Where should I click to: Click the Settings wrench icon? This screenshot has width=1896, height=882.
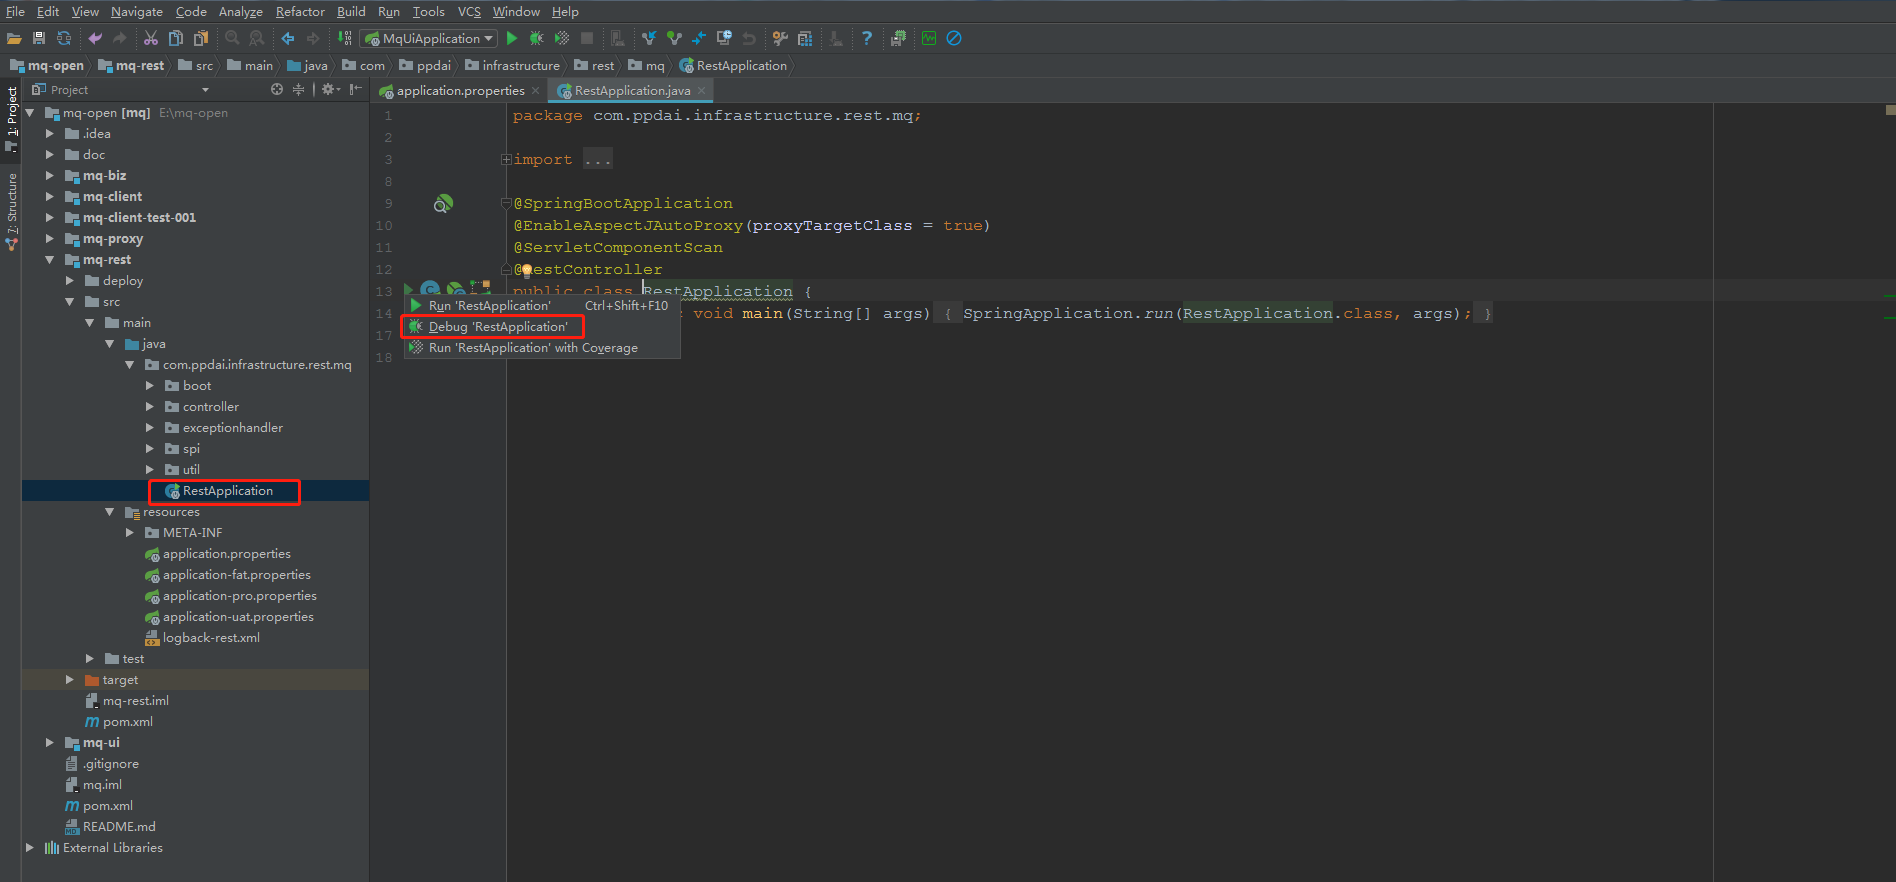click(780, 38)
